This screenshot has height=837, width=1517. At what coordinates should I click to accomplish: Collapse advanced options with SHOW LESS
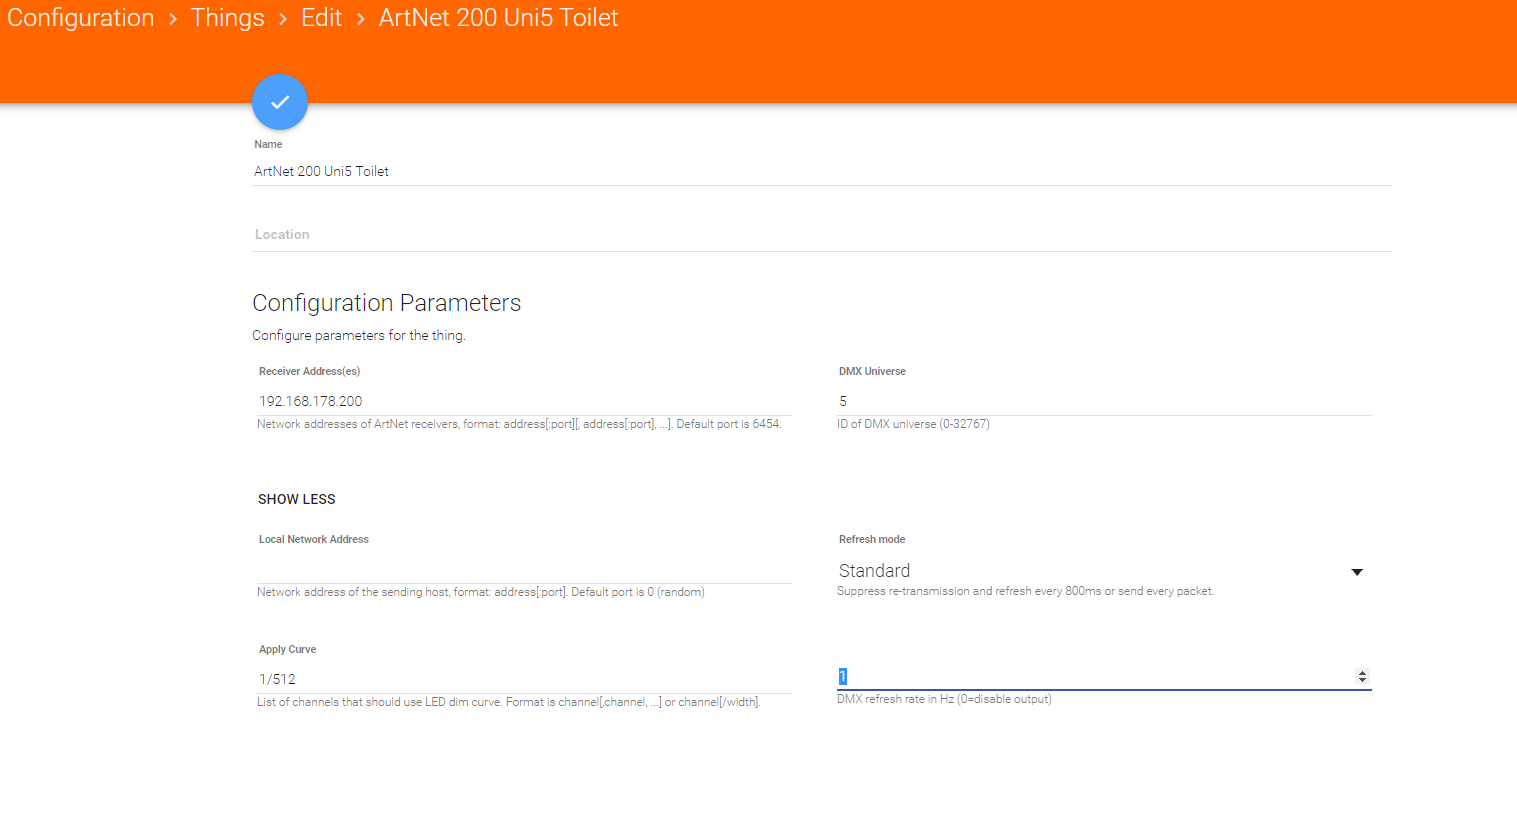(x=297, y=499)
